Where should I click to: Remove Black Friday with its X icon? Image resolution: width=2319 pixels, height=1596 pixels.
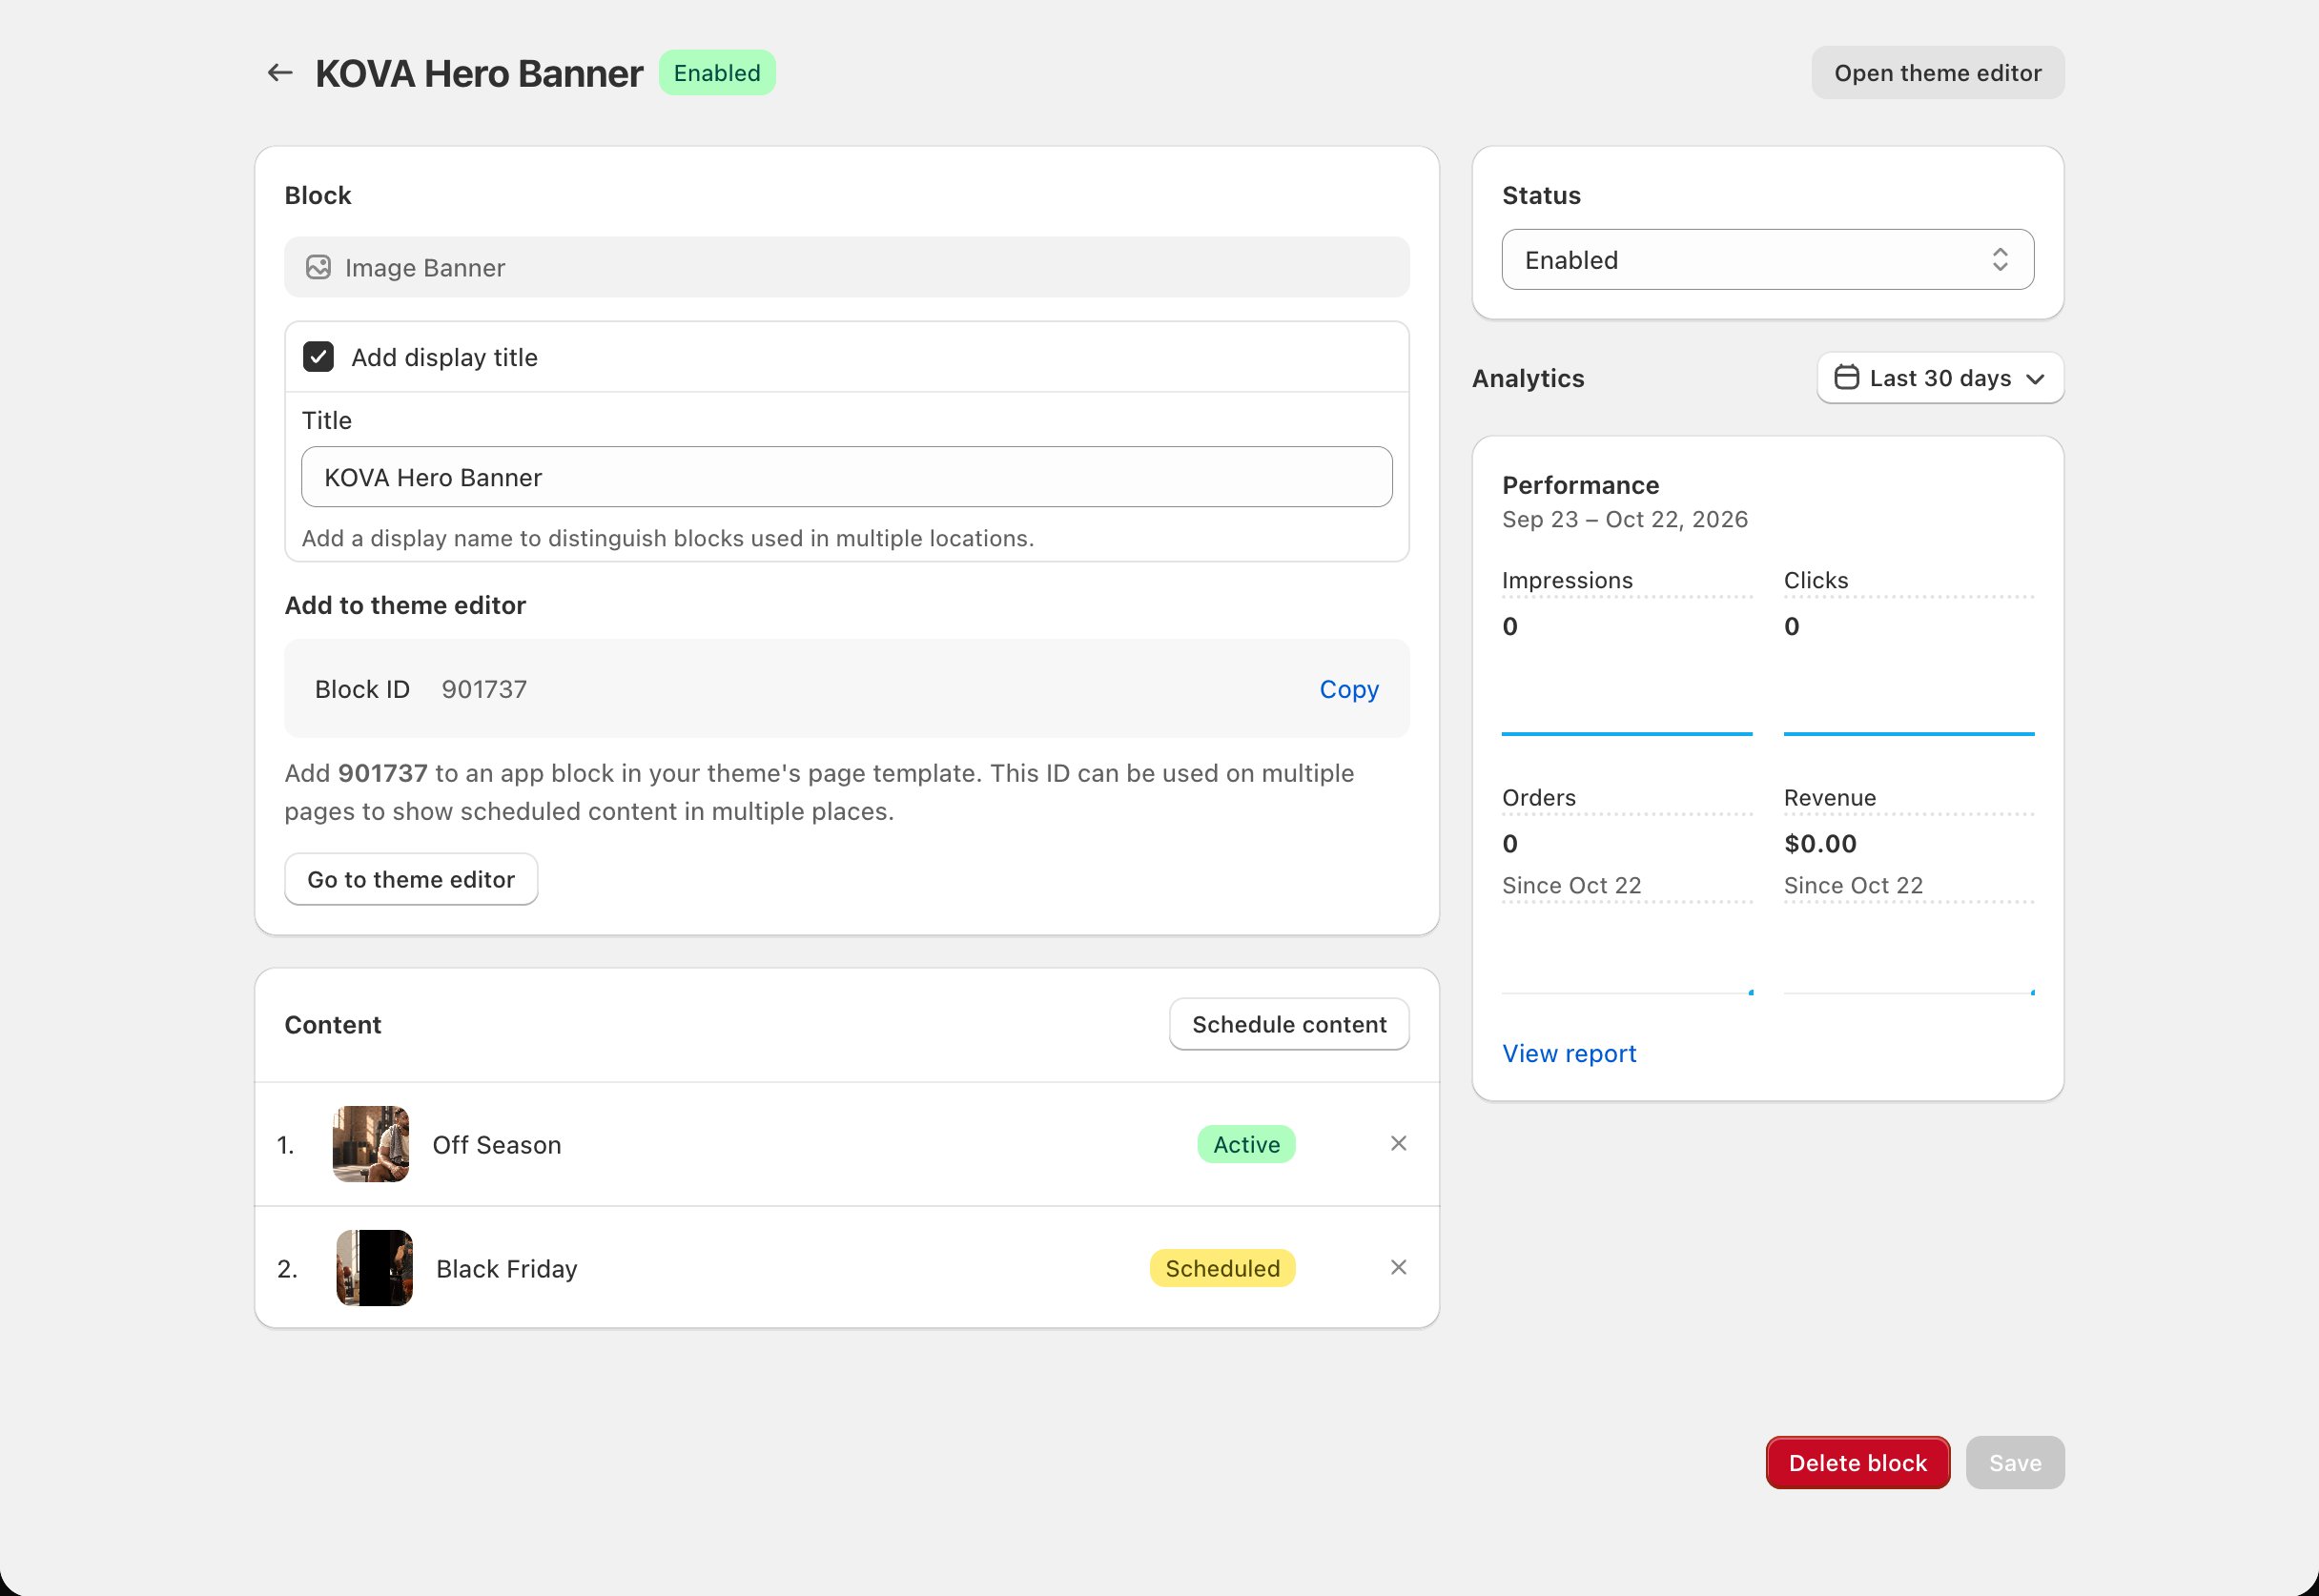pos(1398,1267)
